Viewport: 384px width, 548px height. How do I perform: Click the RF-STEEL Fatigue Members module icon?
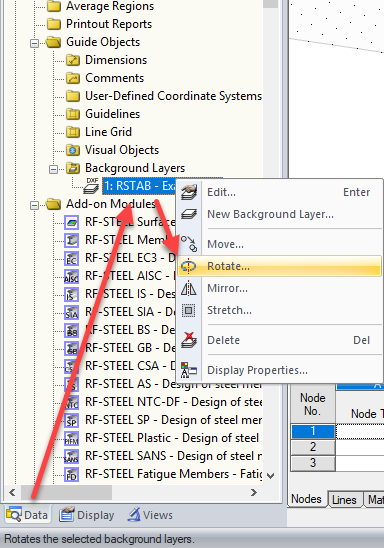click(72, 474)
